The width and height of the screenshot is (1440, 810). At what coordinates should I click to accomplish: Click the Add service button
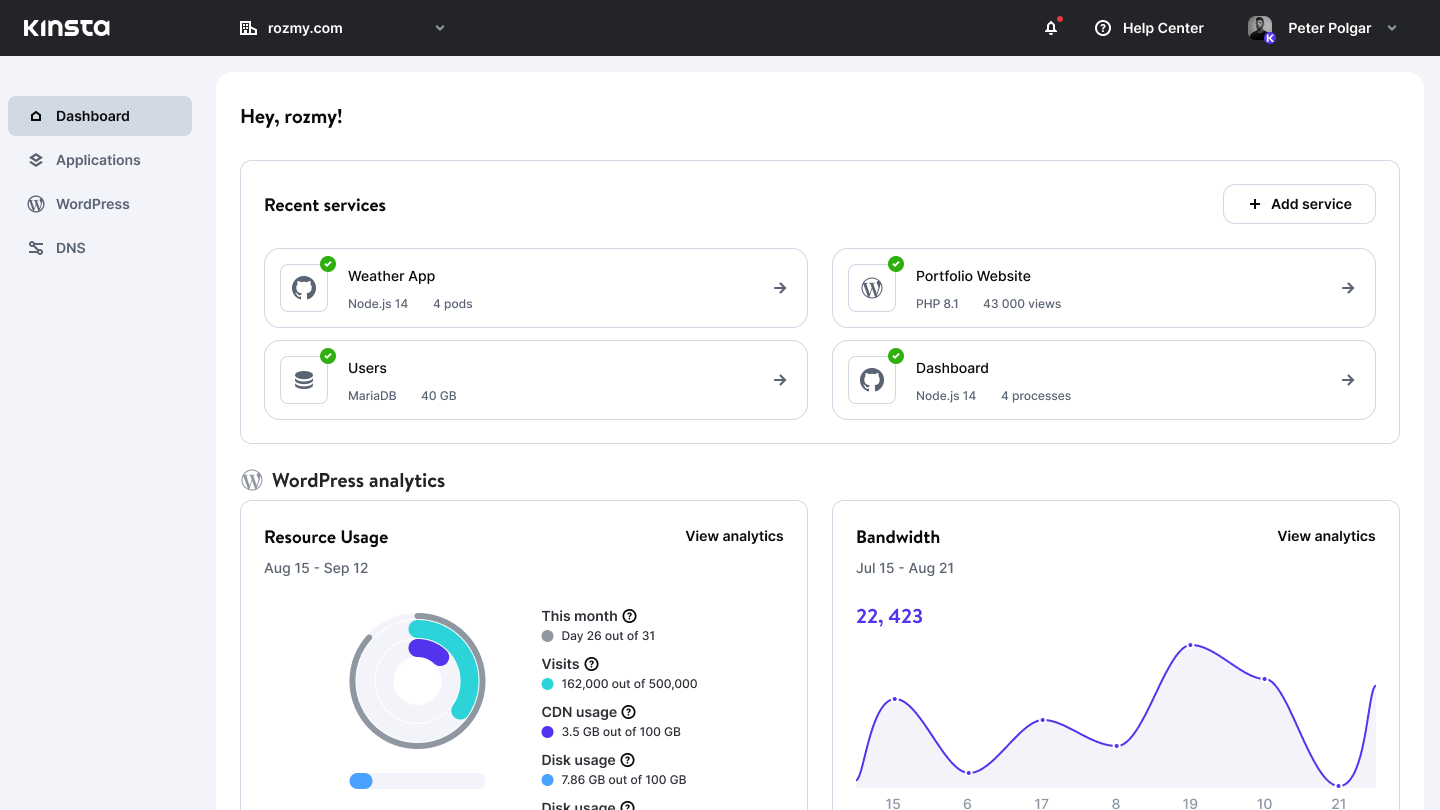click(x=1299, y=204)
